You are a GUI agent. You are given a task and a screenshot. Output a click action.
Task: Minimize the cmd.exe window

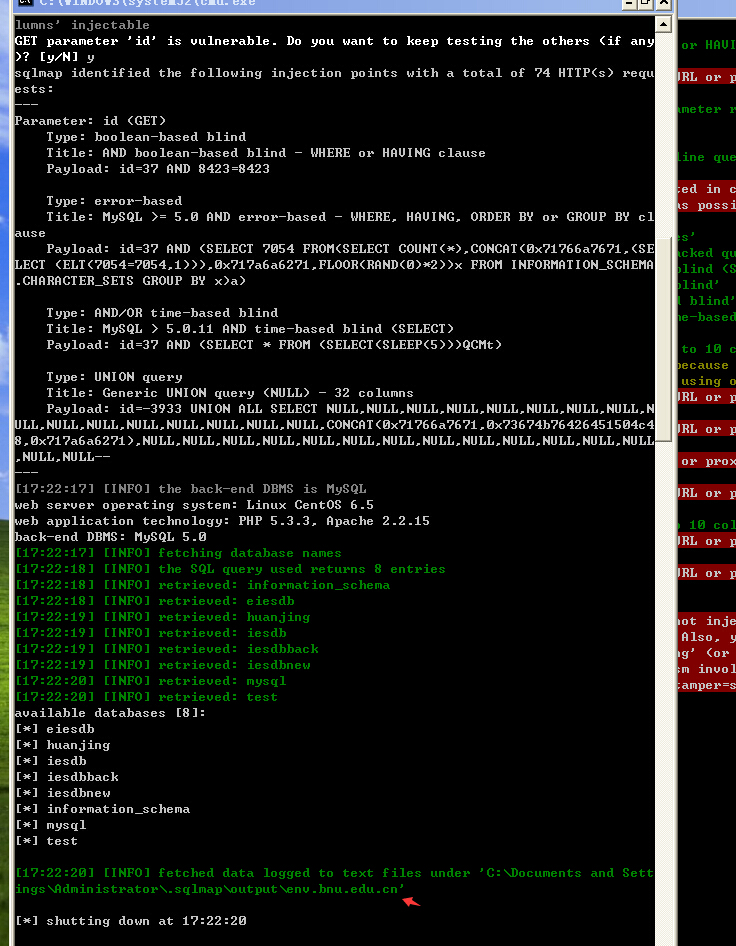point(630,3)
